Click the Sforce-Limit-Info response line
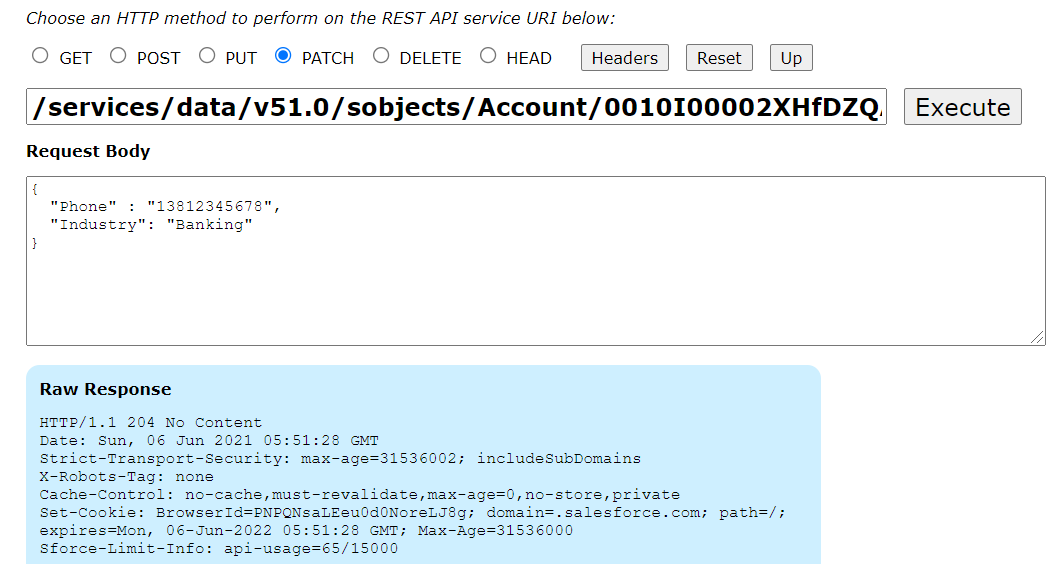The image size is (1056, 564). click(x=219, y=549)
